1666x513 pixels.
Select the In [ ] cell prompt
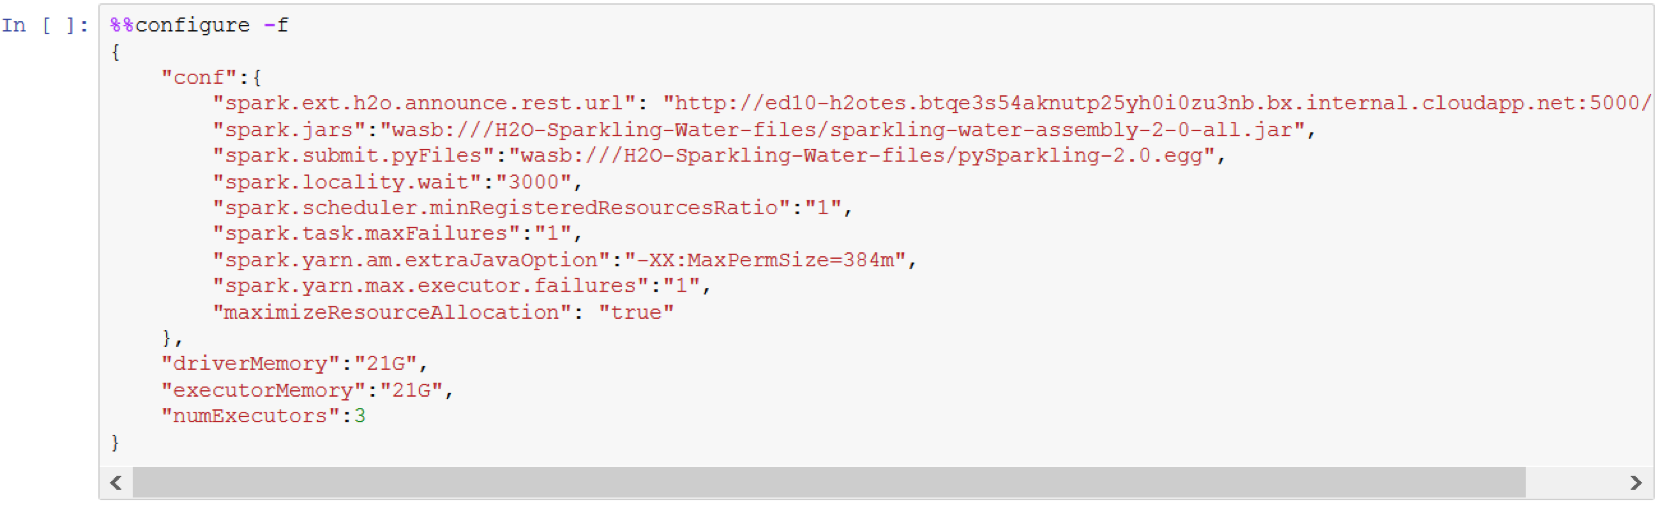[x=45, y=26]
